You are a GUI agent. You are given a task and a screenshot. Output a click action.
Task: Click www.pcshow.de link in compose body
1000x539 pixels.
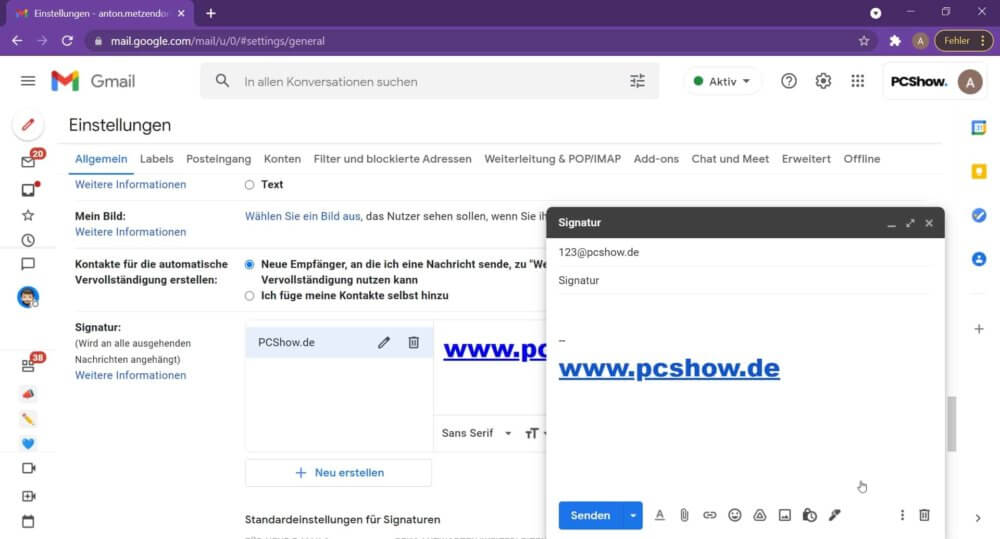(x=669, y=369)
